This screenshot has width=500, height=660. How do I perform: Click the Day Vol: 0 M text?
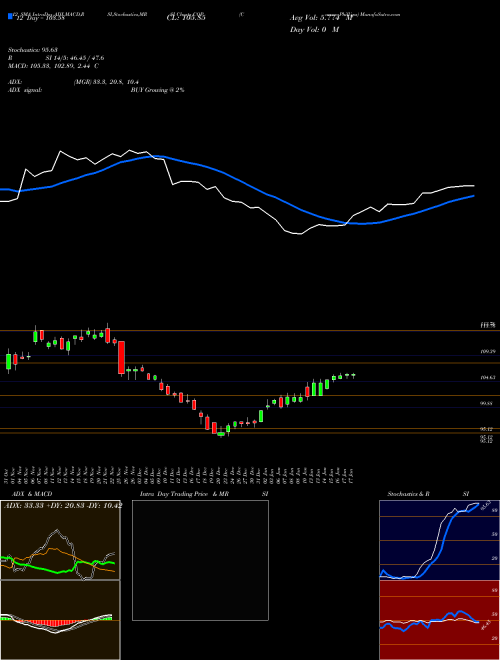coord(314,30)
